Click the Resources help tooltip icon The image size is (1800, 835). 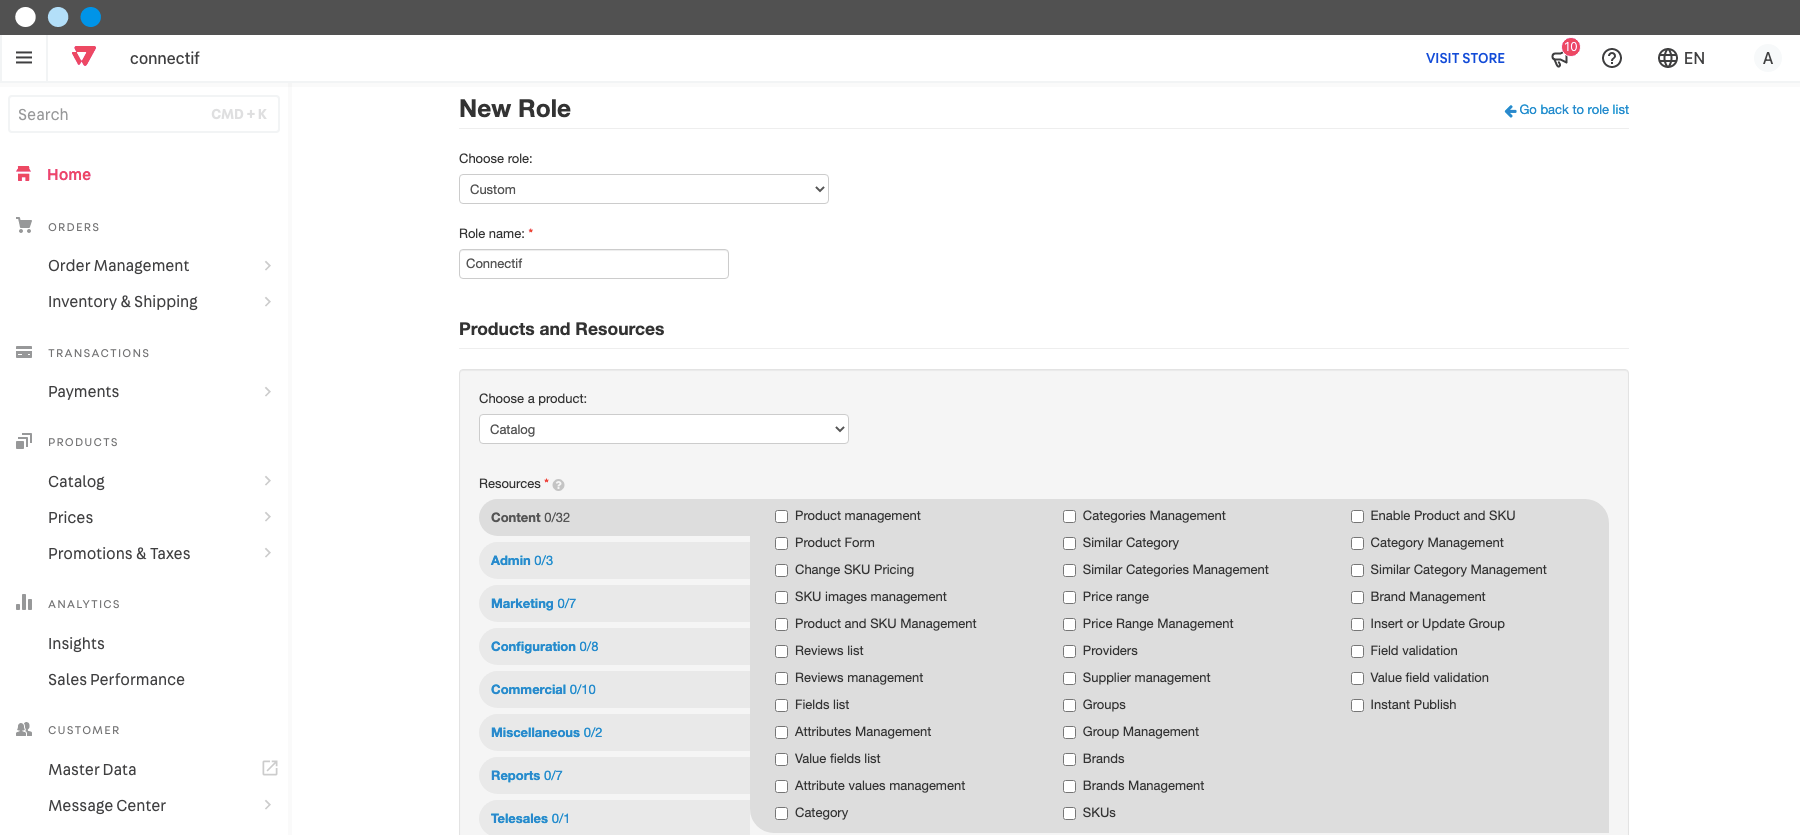pyautogui.click(x=559, y=485)
